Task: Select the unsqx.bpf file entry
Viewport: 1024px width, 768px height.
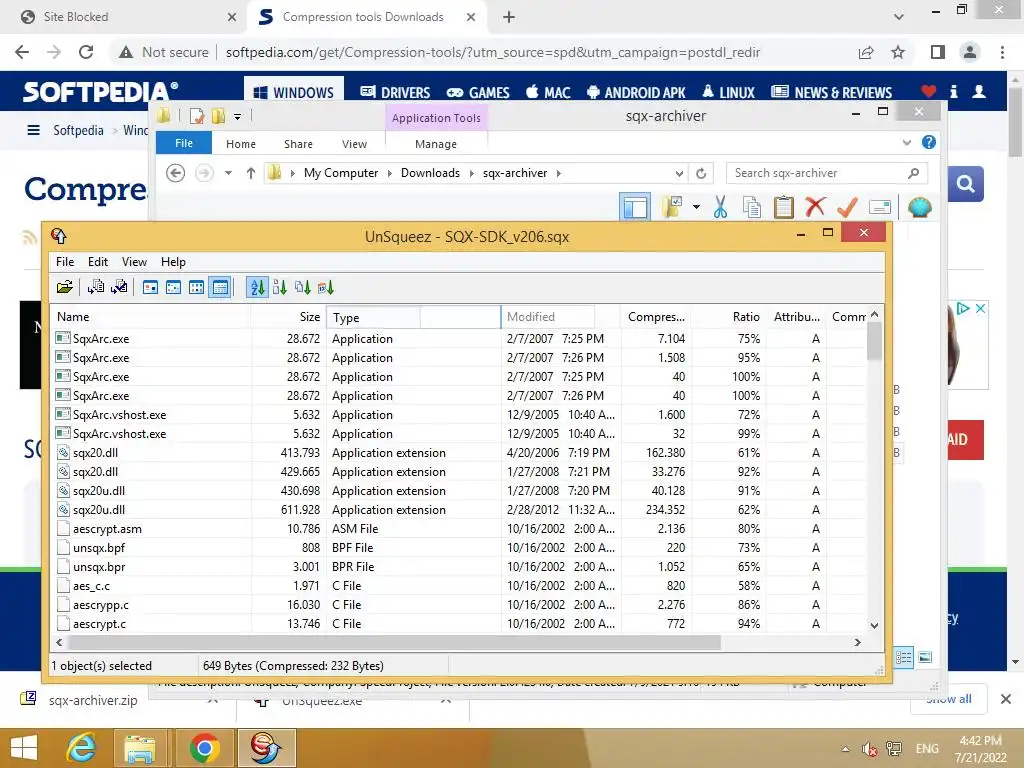Action: point(460,548)
